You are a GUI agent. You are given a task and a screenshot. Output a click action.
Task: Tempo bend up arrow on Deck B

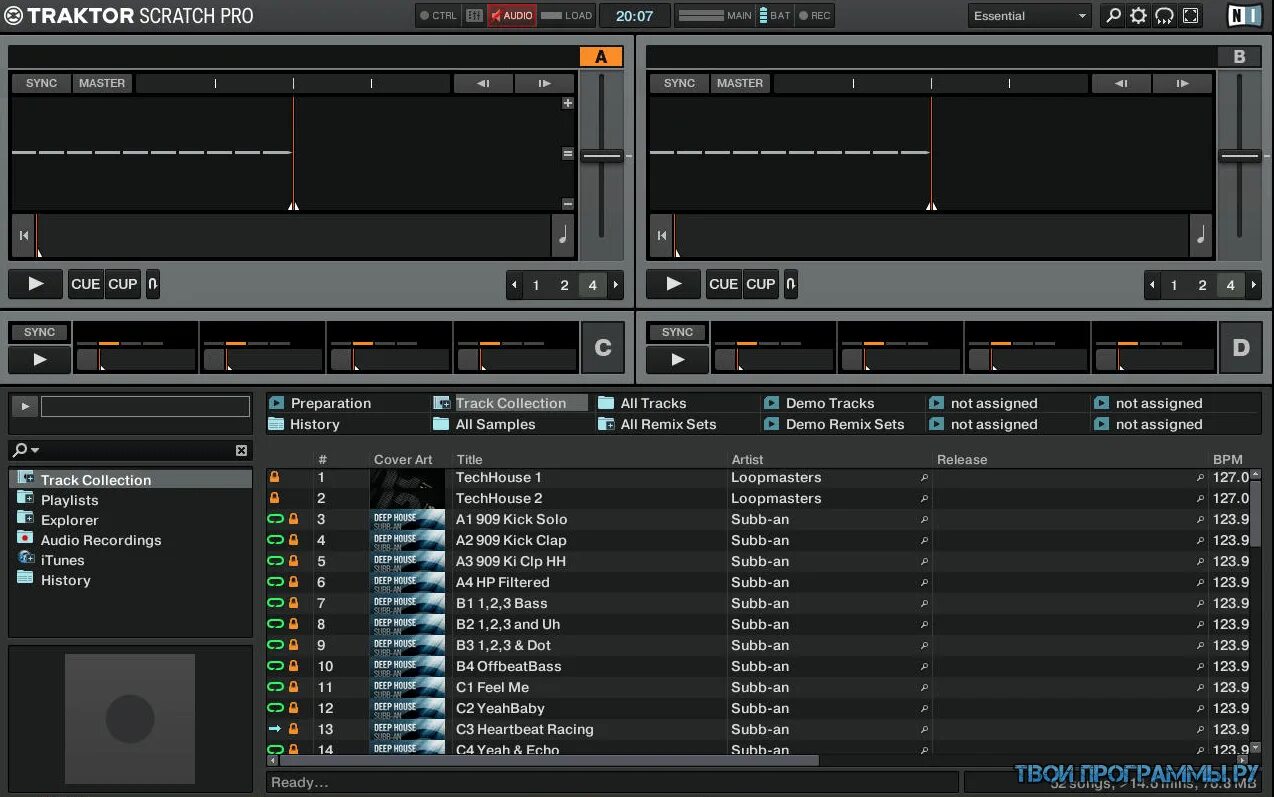[x=1183, y=84]
